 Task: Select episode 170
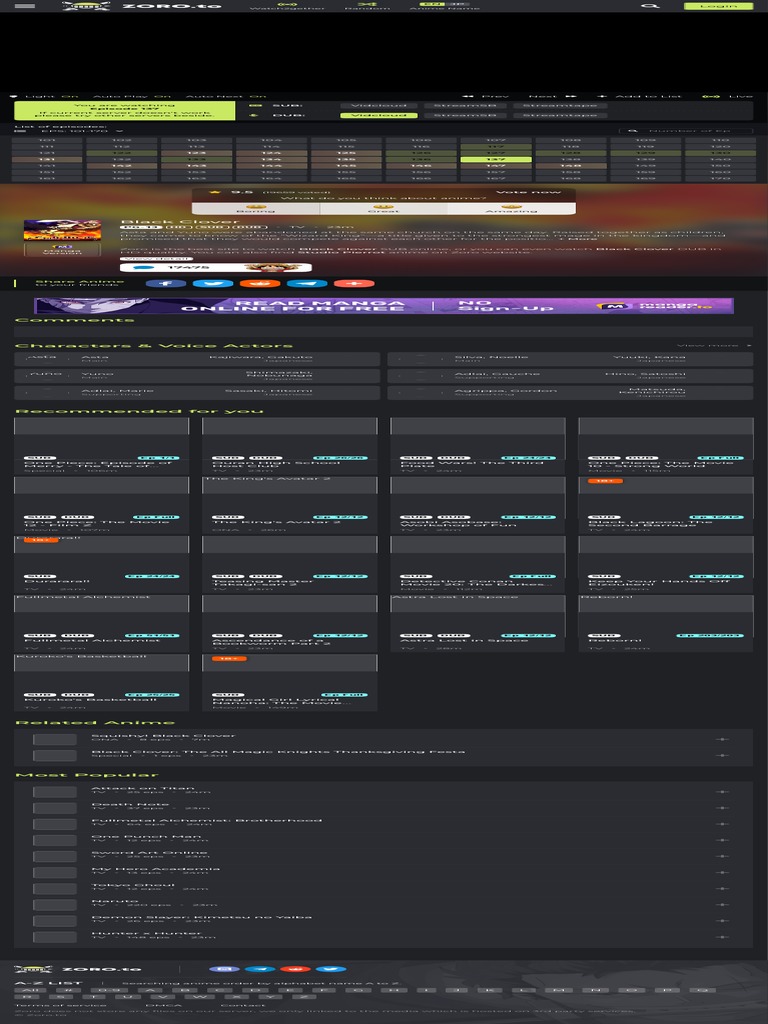coord(720,178)
